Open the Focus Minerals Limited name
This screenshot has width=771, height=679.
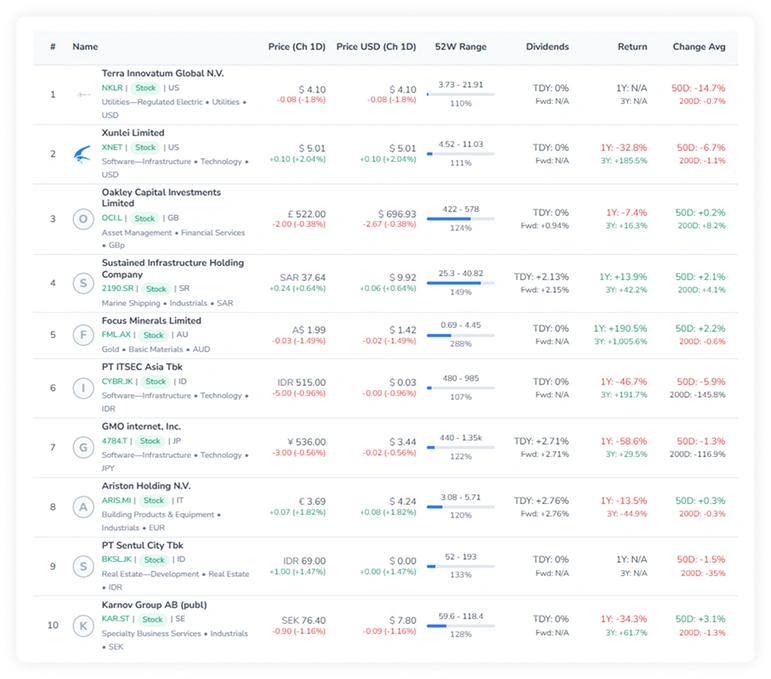[151, 321]
